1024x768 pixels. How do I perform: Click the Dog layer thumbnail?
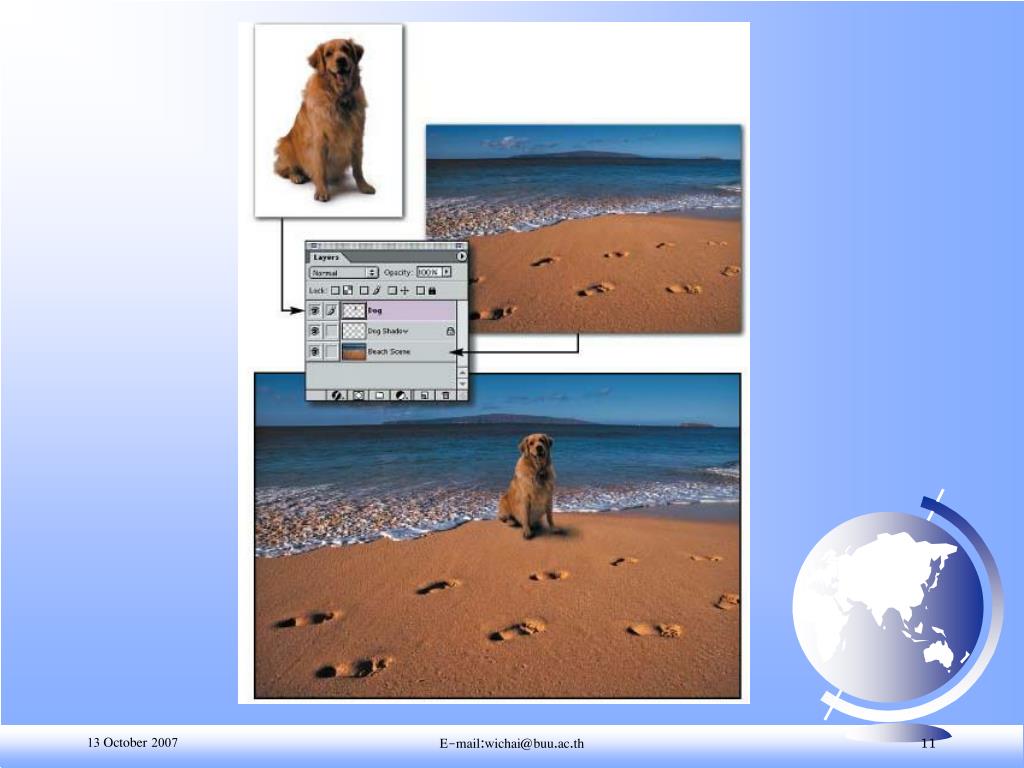tap(353, 311)
